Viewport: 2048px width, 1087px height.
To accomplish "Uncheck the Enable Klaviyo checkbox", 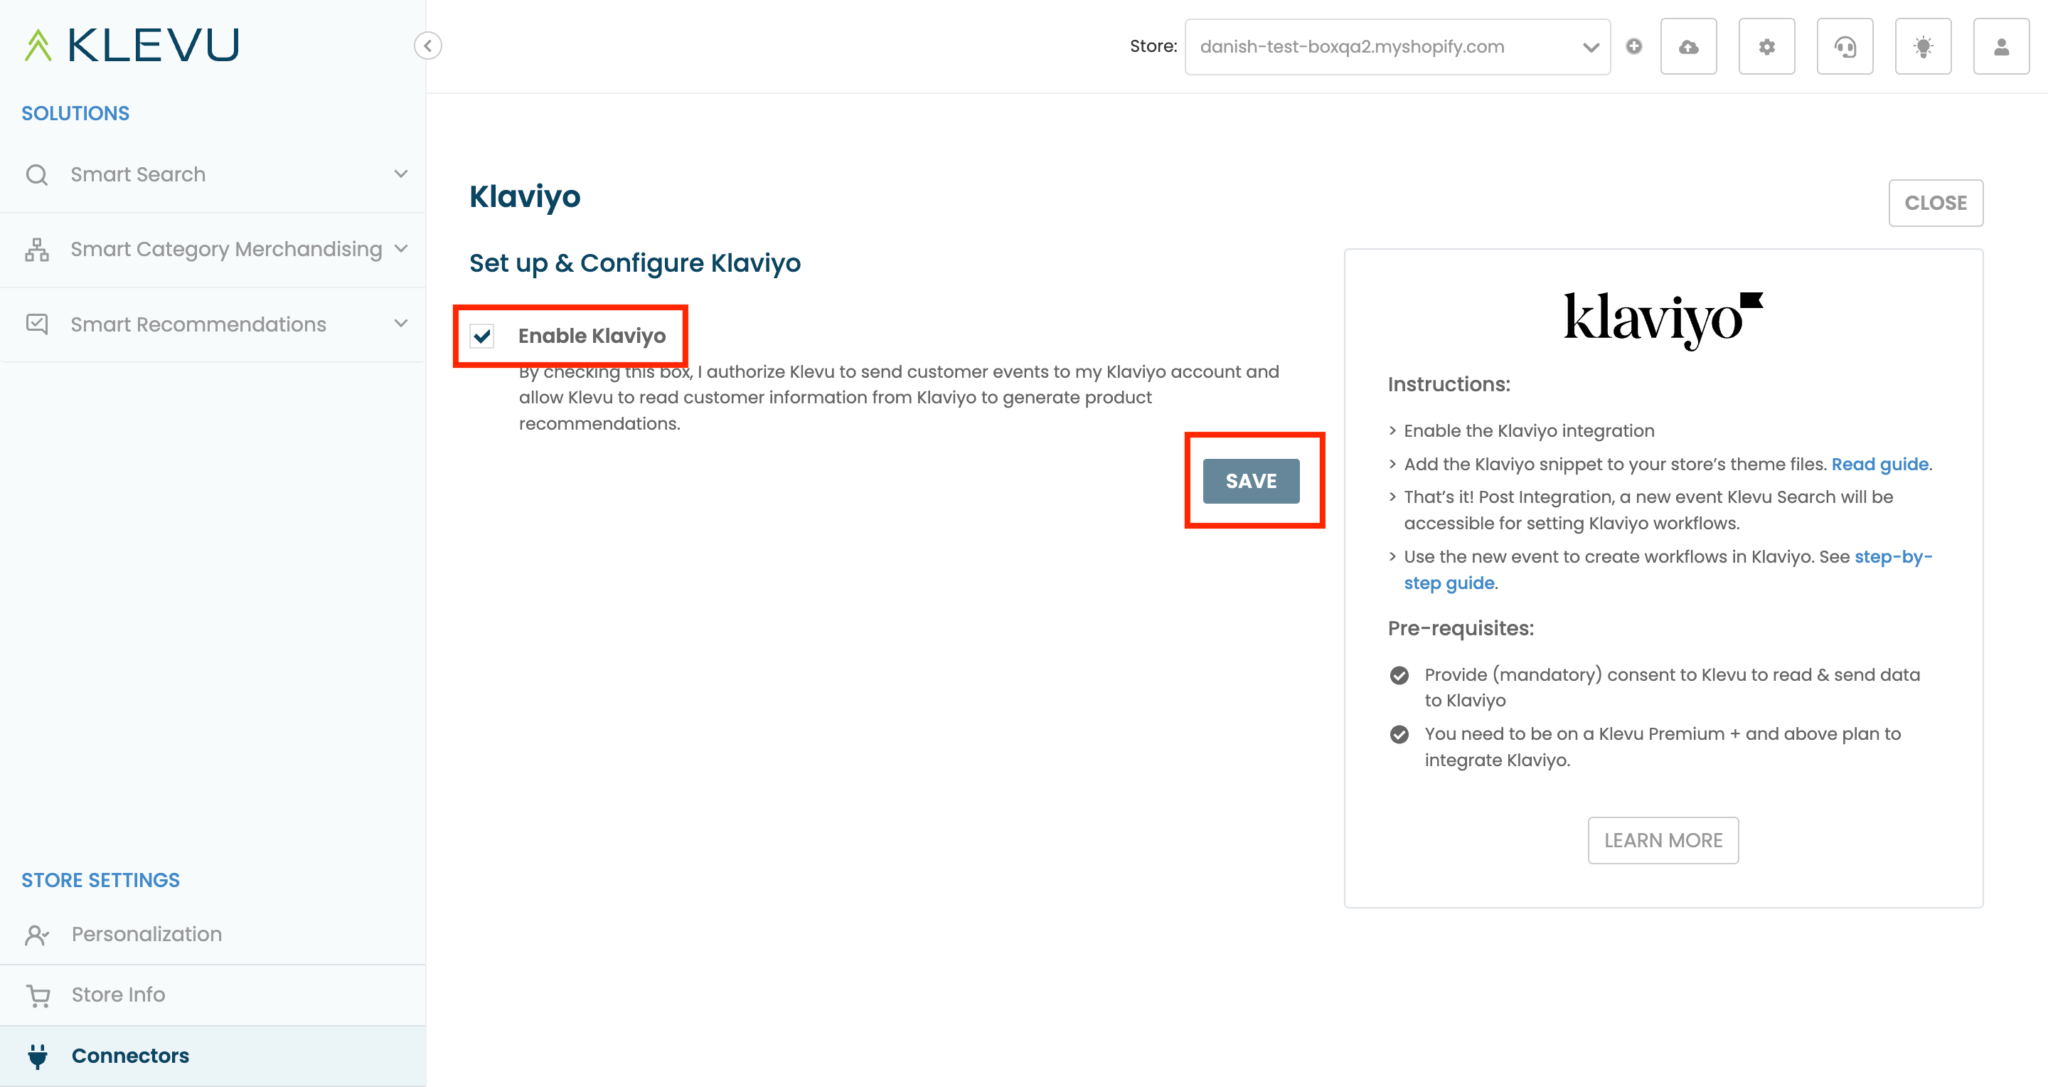I will 482,336.
